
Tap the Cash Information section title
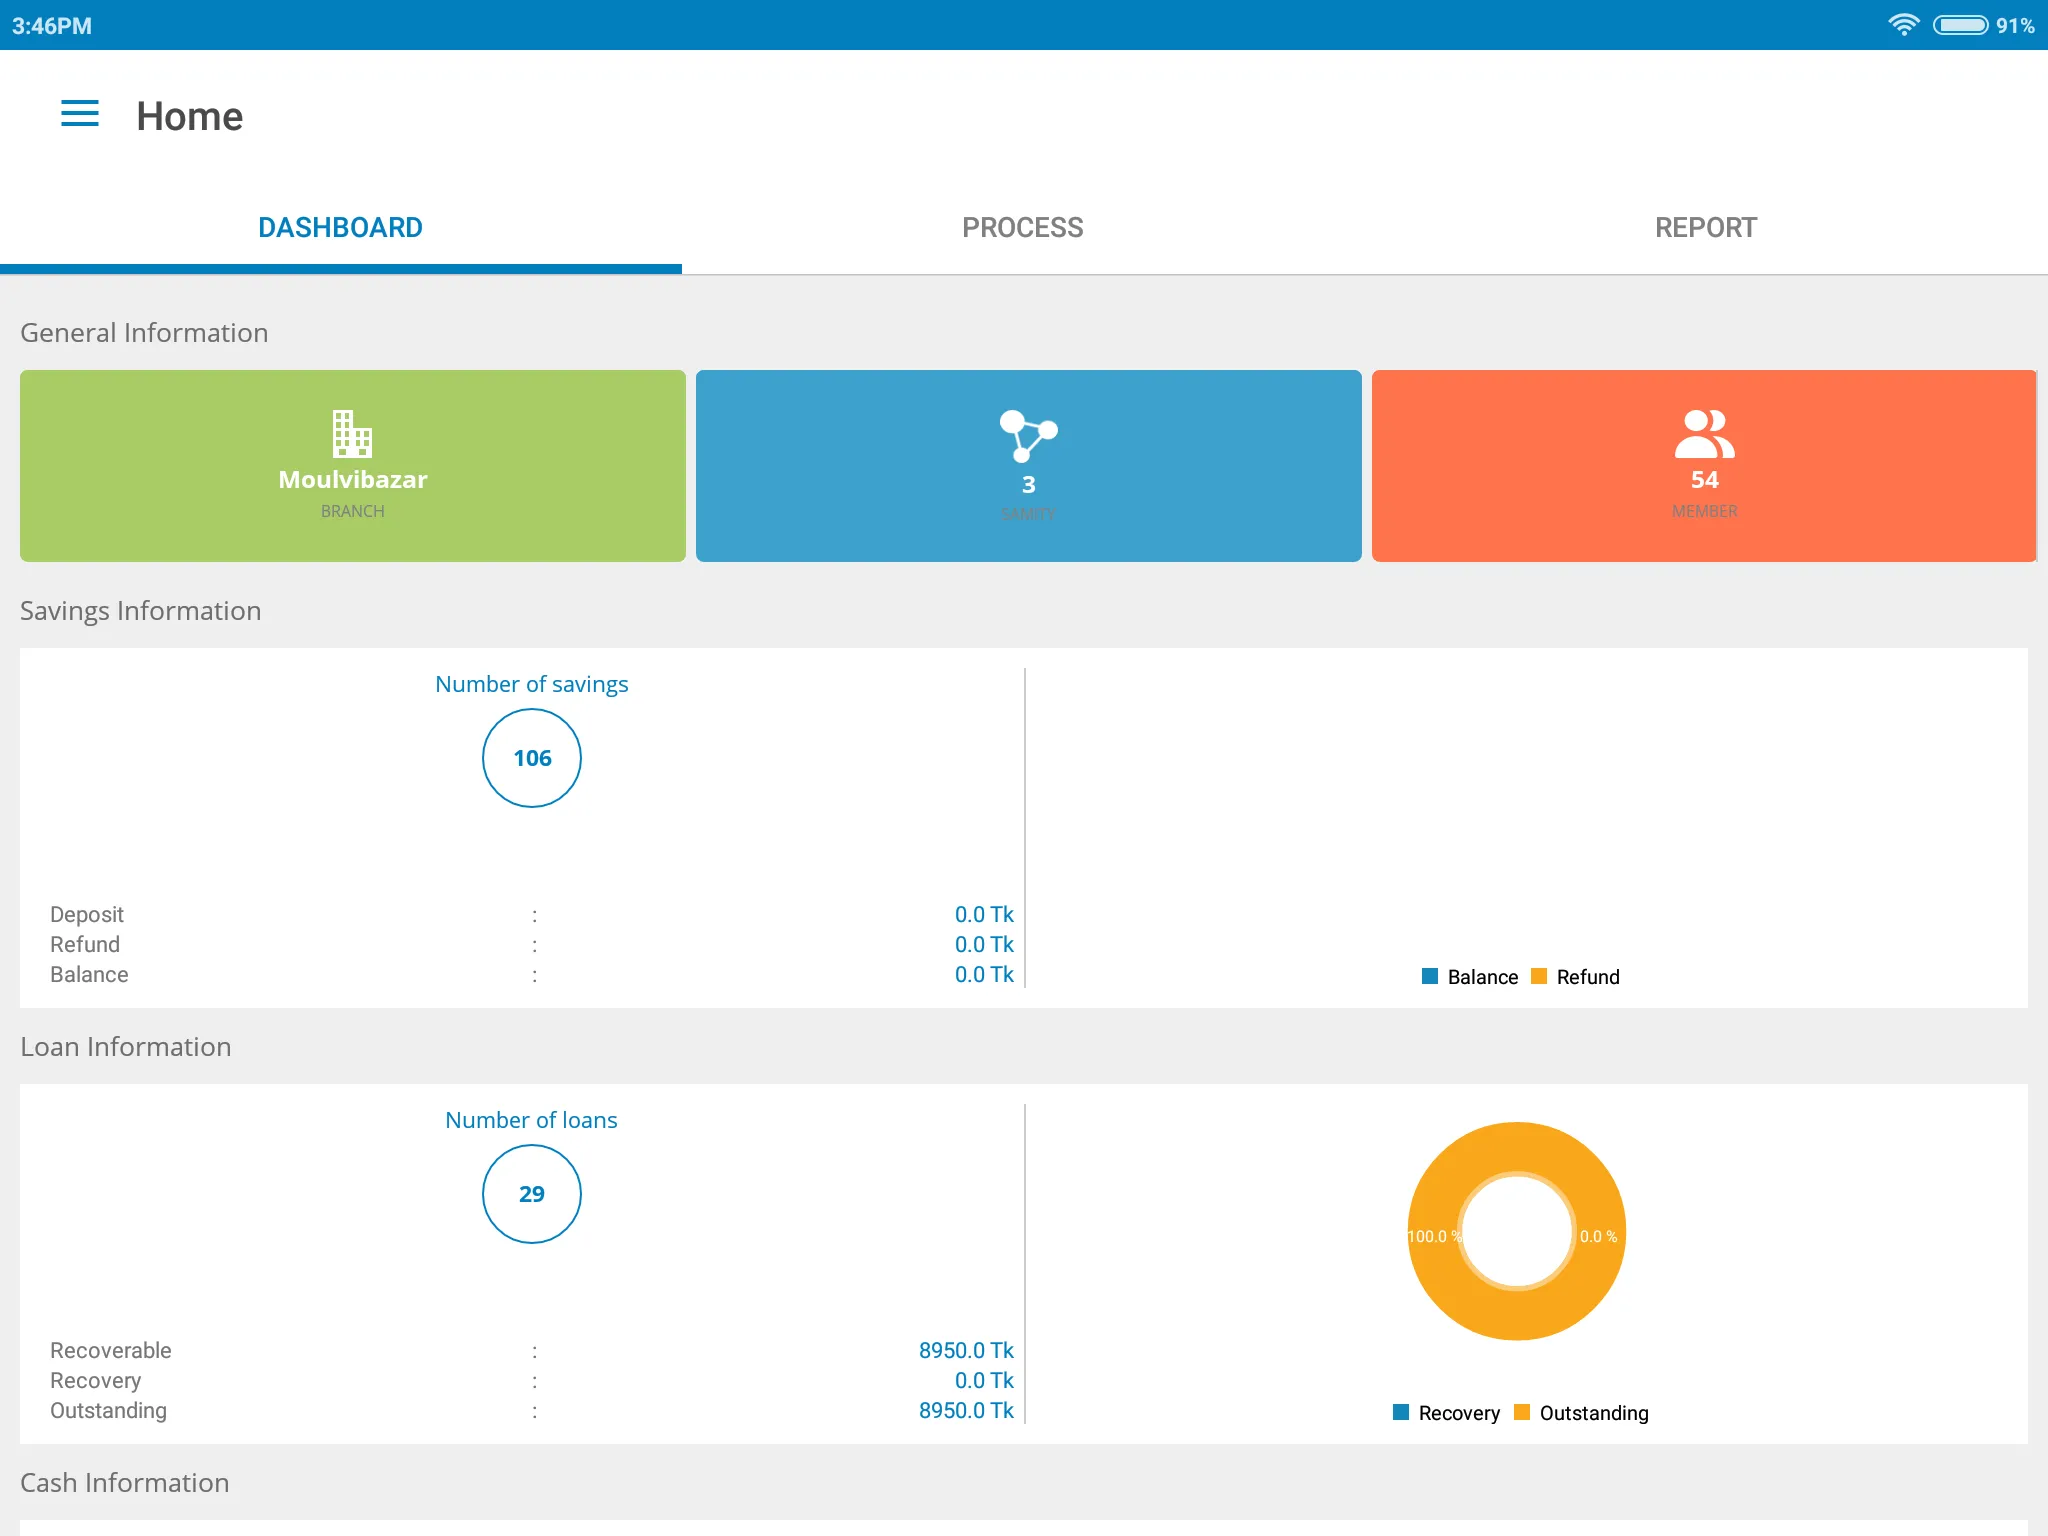tap(125, 1483)
